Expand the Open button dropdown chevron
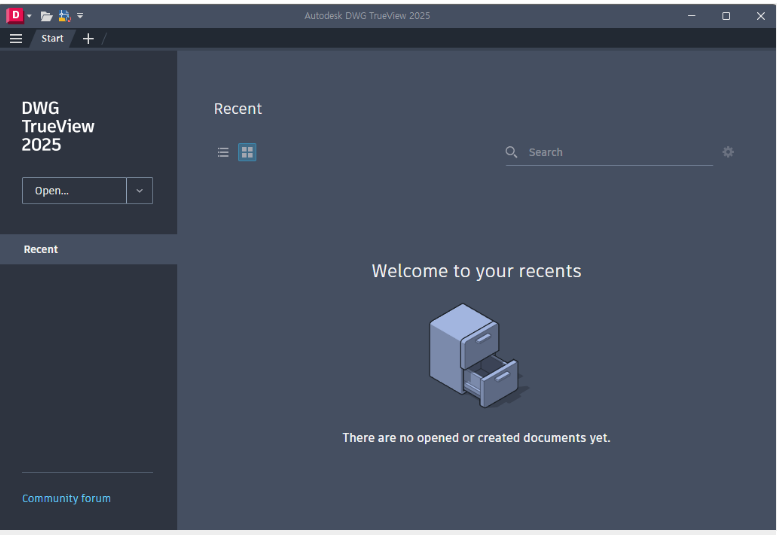The width and height of the screenshot is (780, 535). [140, 191]
